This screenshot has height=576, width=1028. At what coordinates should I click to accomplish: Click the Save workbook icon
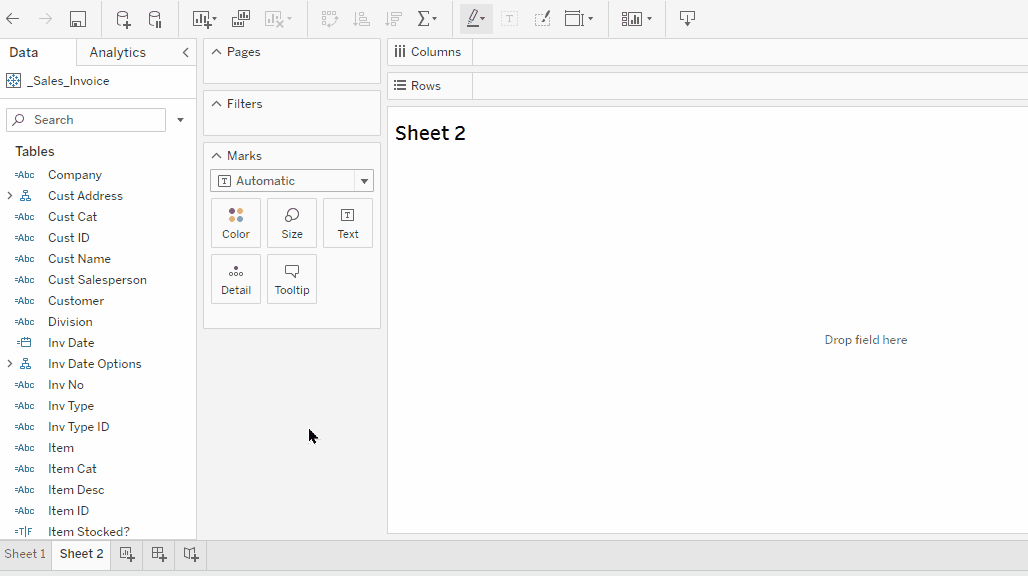[x=77, y=19]
